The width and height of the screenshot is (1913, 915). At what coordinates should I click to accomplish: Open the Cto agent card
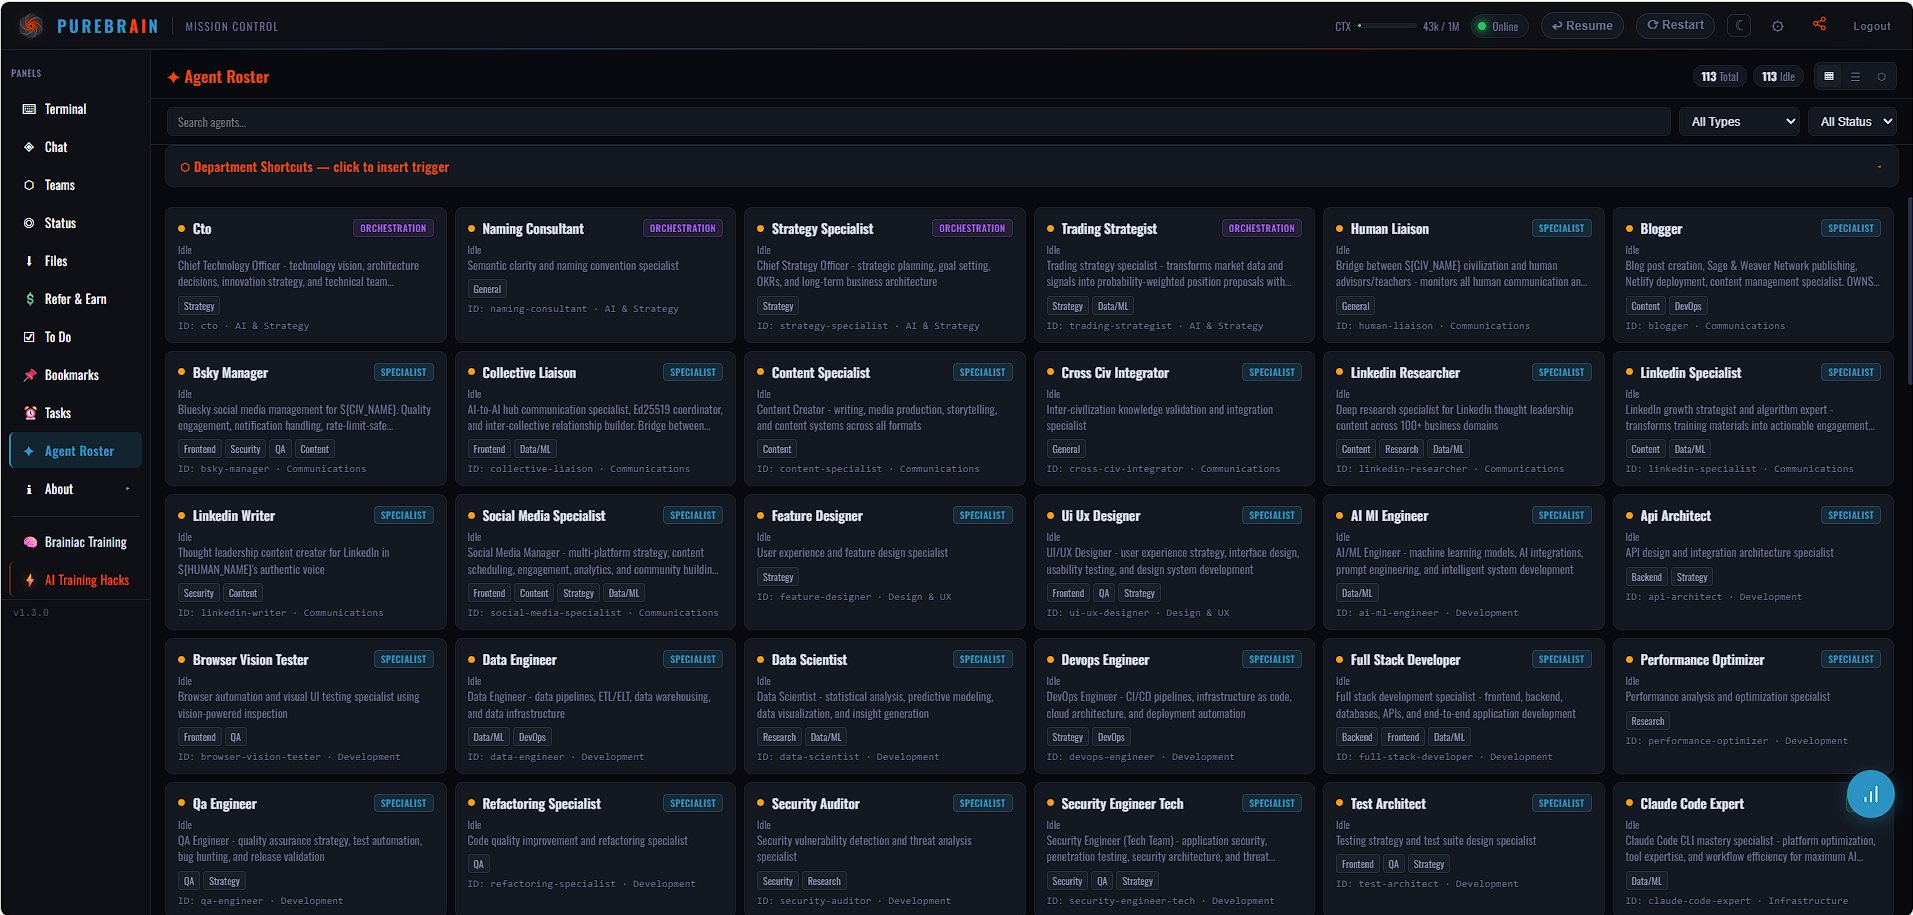305,275
